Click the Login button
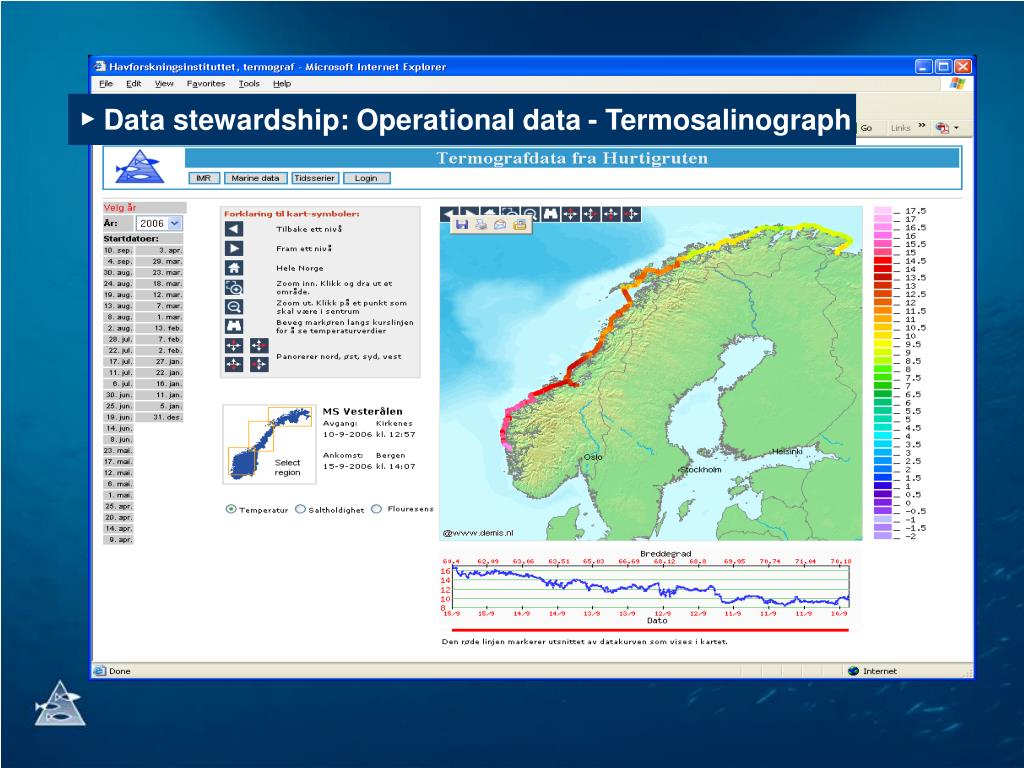Viewport: 1024px width, 768px height. tap(366, 178)
